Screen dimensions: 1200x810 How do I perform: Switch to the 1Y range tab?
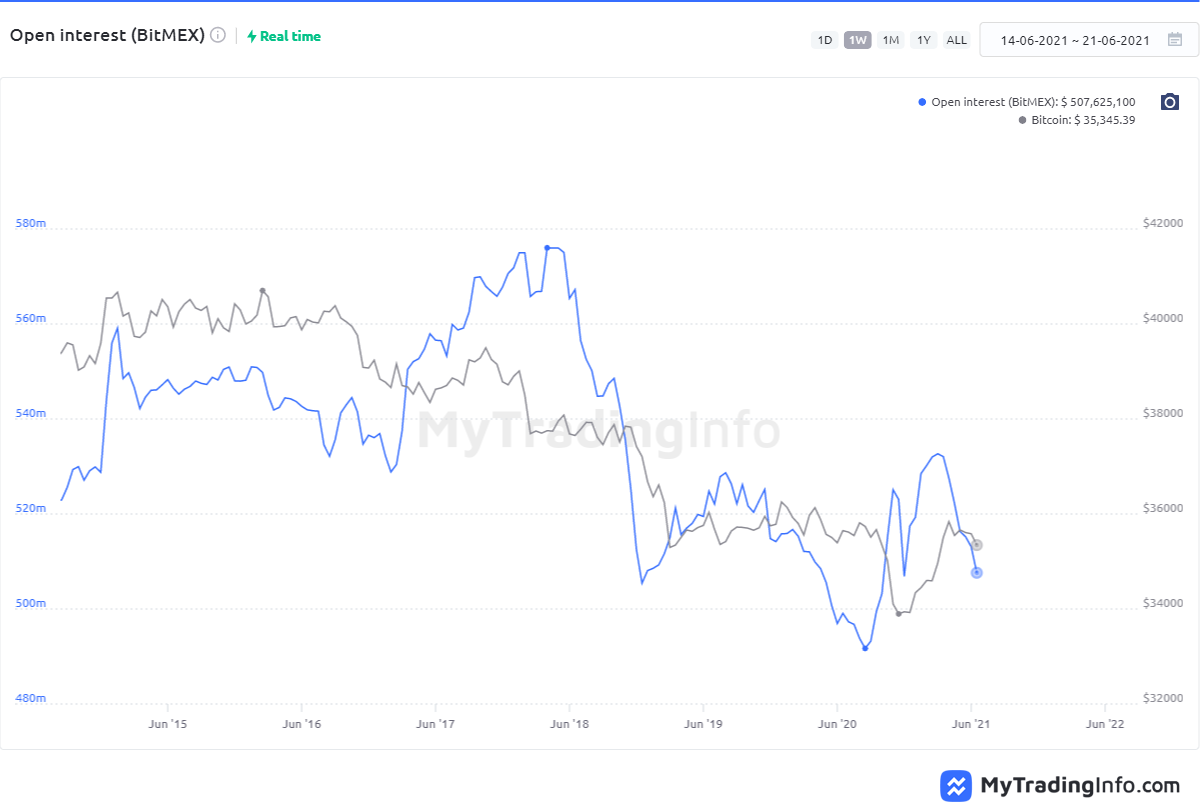(924, 40)
